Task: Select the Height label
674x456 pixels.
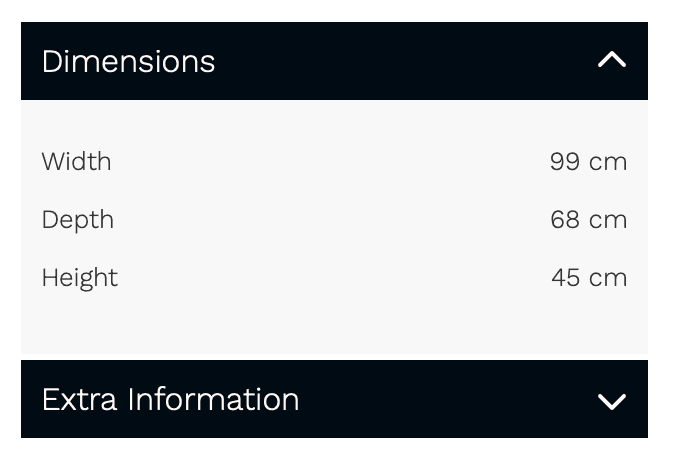Action: tap(80, 278)
